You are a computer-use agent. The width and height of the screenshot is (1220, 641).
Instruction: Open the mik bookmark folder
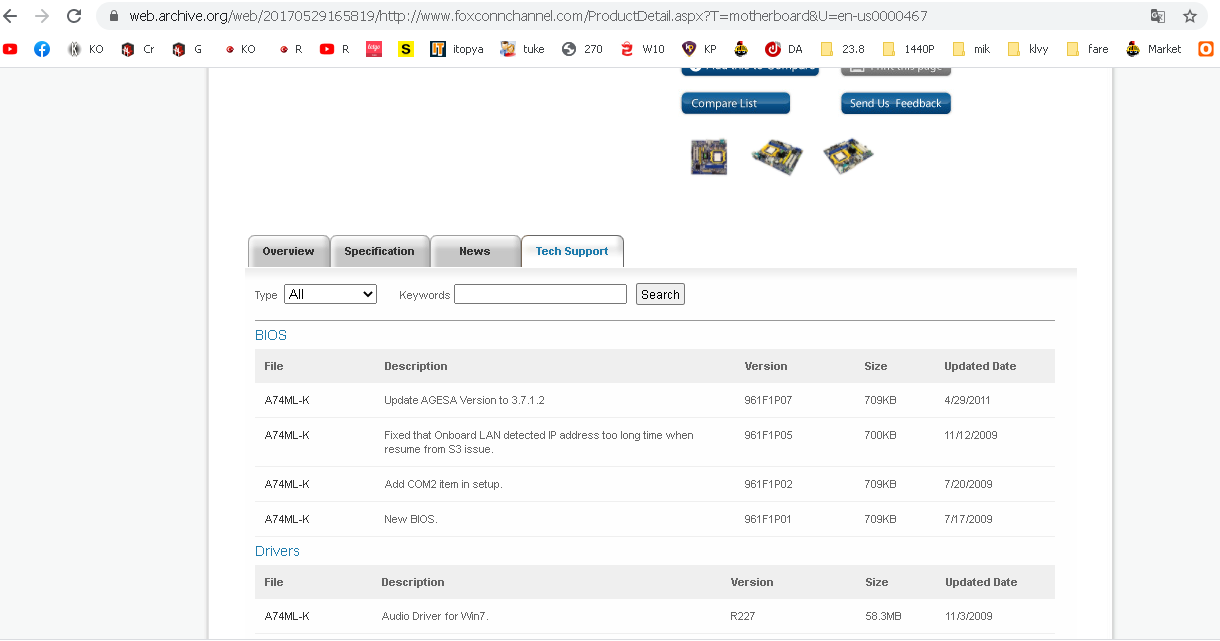[x=972, y=48]
